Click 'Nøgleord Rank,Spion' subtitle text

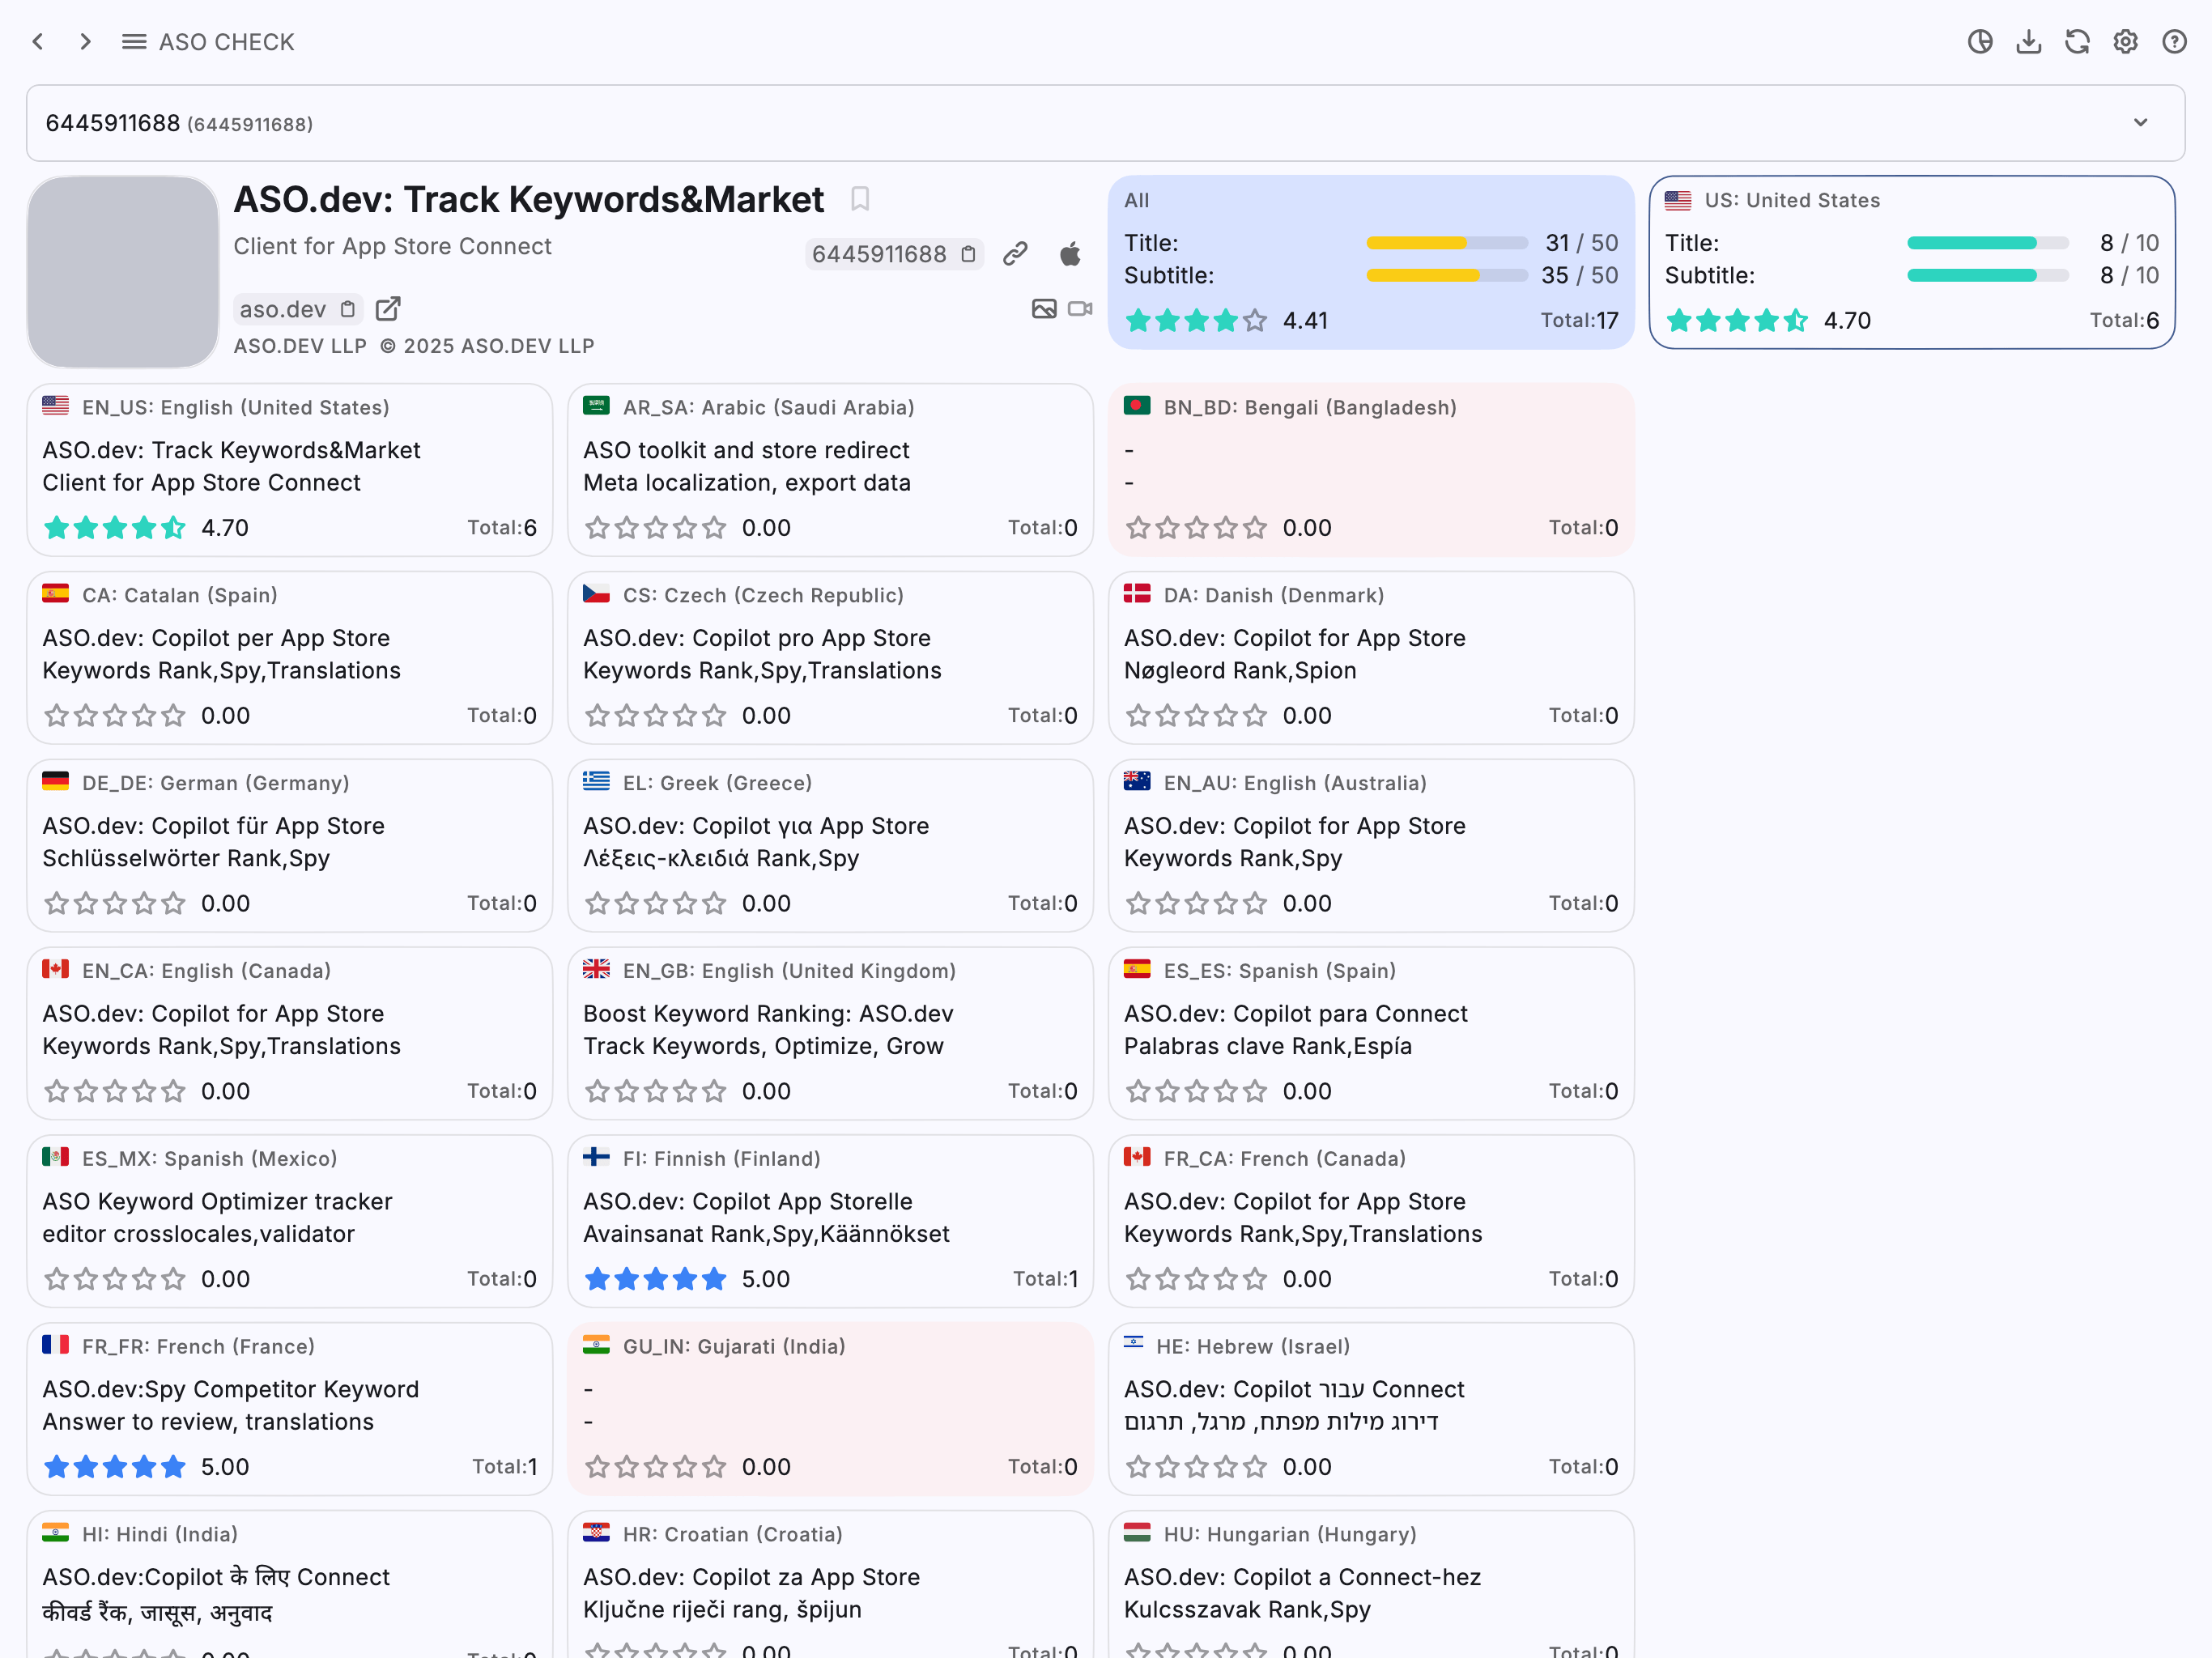(1240, 670)
